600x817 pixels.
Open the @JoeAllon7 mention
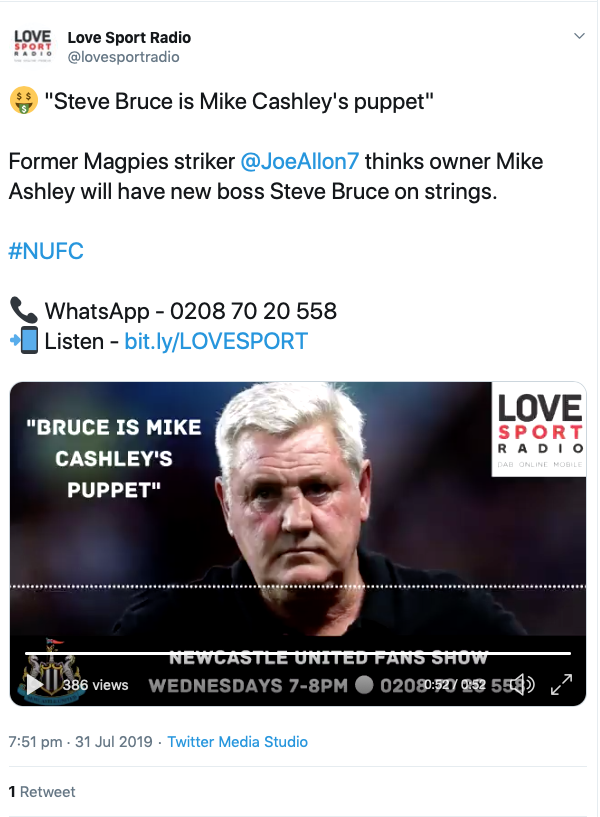pos(299,162)
